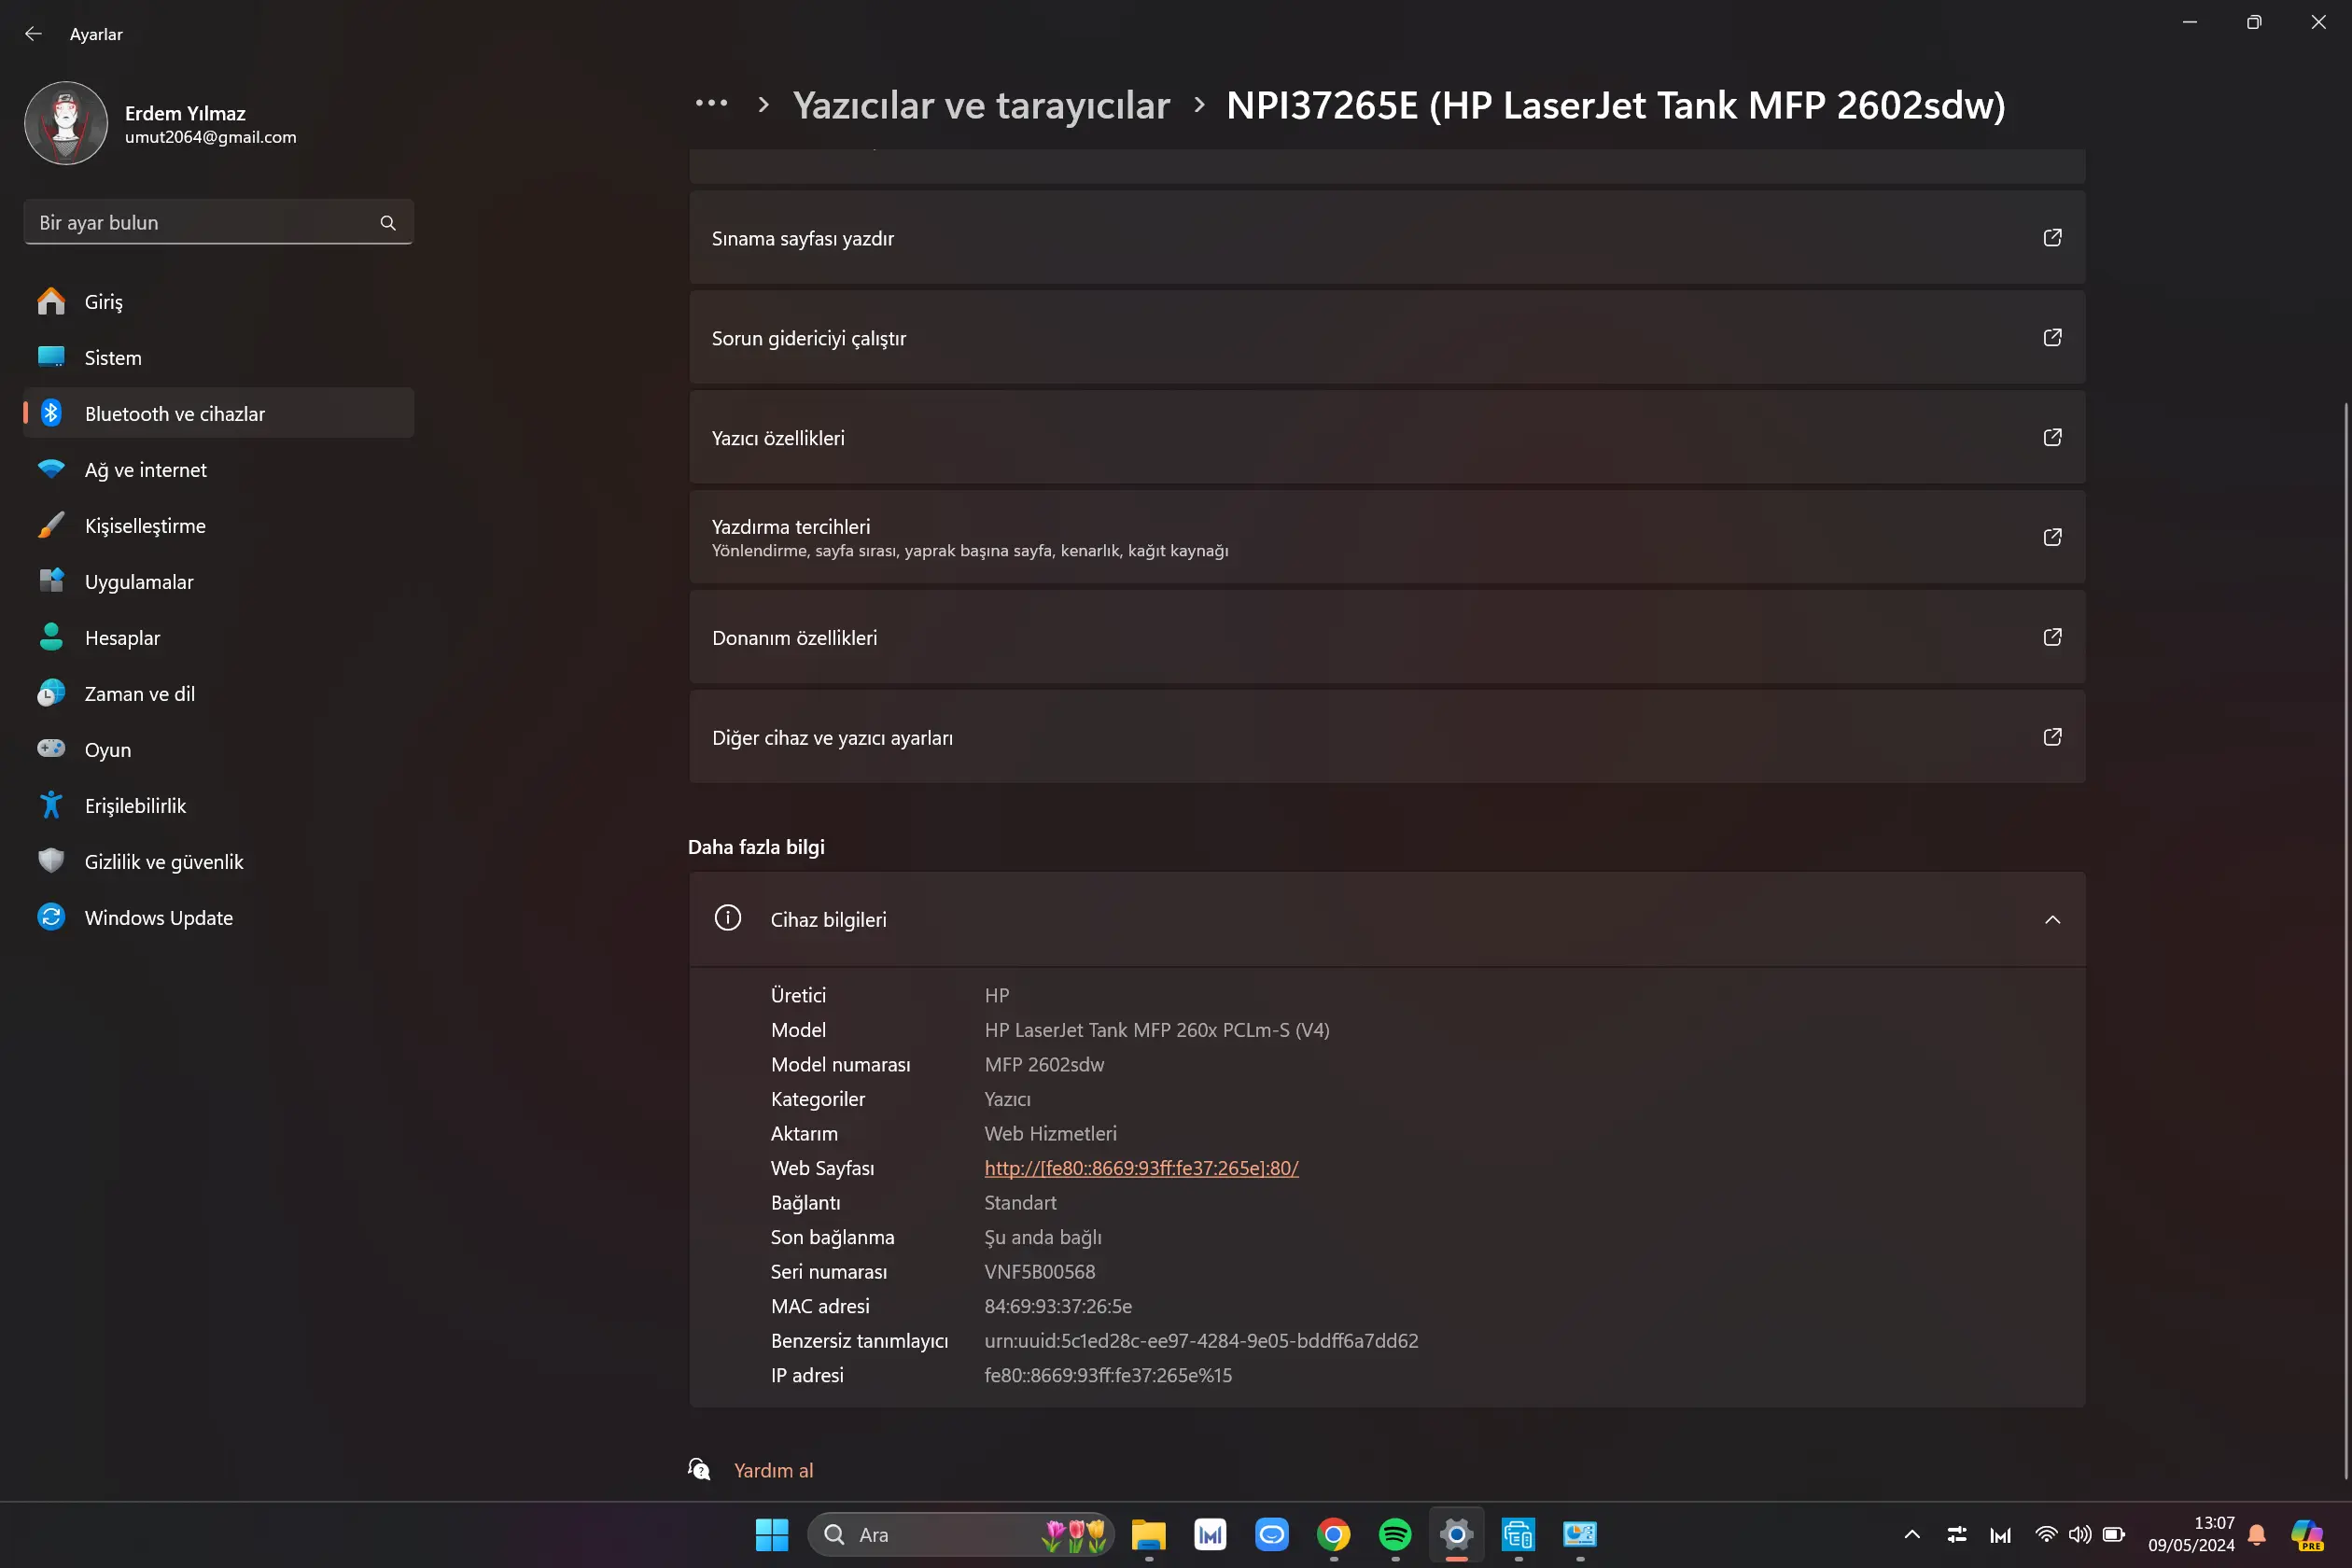Open Yazdırma tercihleri

point(1387,538)
